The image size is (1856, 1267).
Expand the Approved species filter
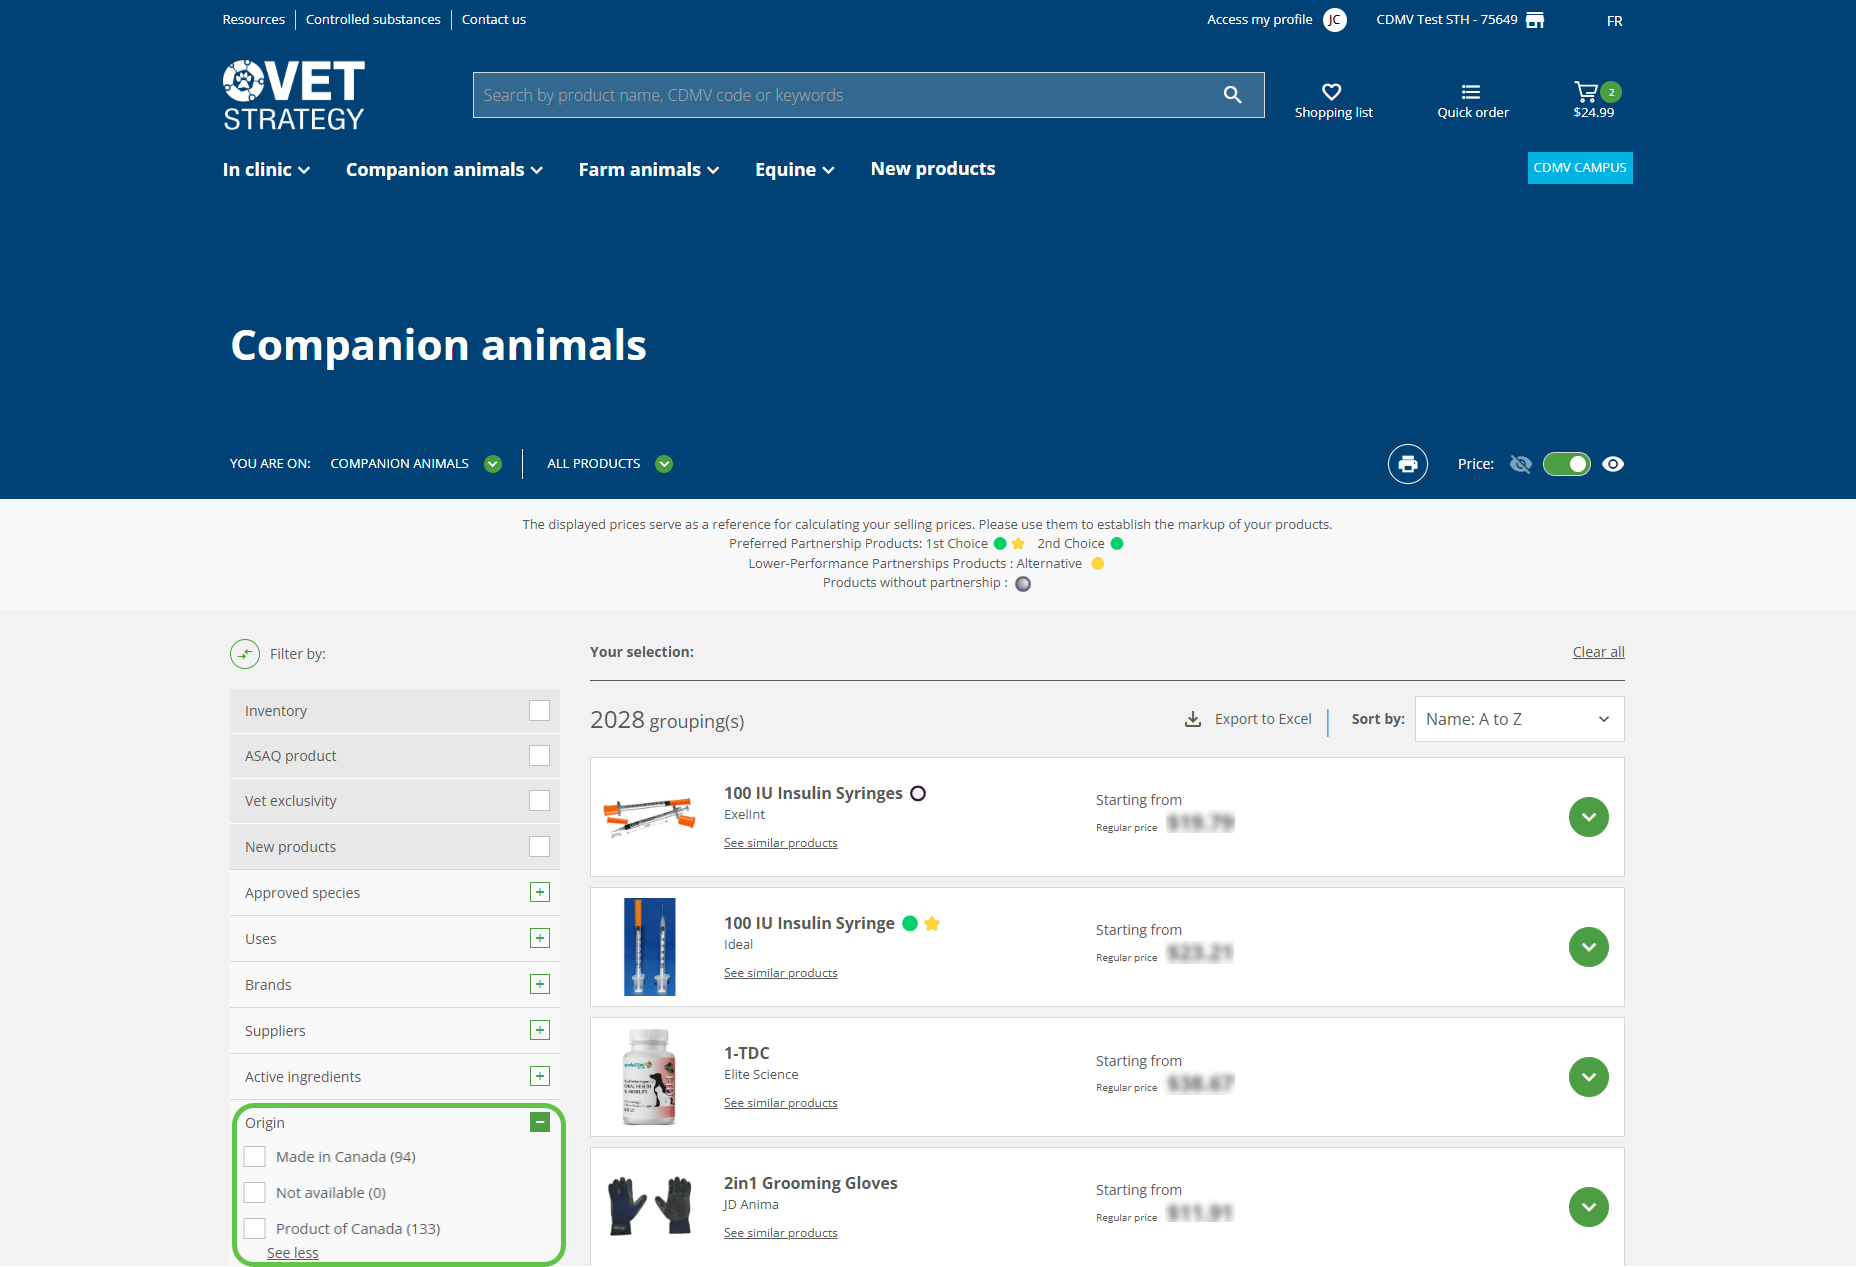click(539, 893)
